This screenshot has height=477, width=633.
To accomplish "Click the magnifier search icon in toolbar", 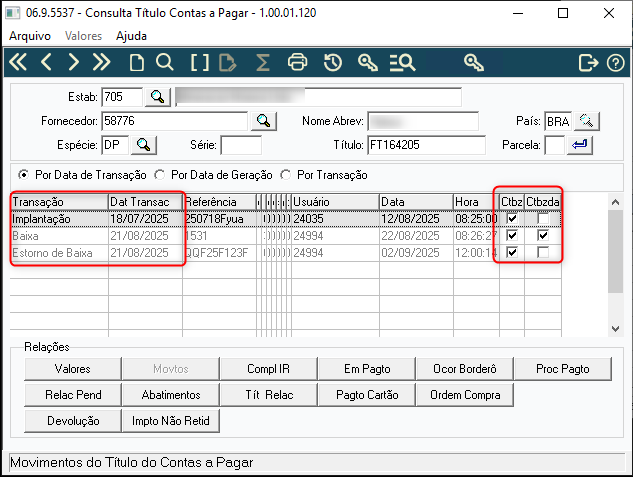I will (165, 62).
